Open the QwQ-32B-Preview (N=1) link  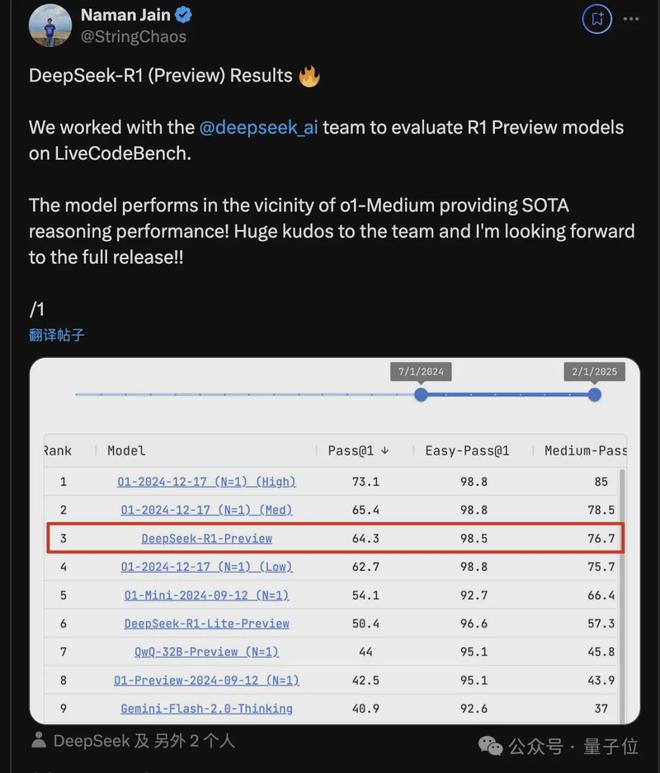(x=207, y=651)
